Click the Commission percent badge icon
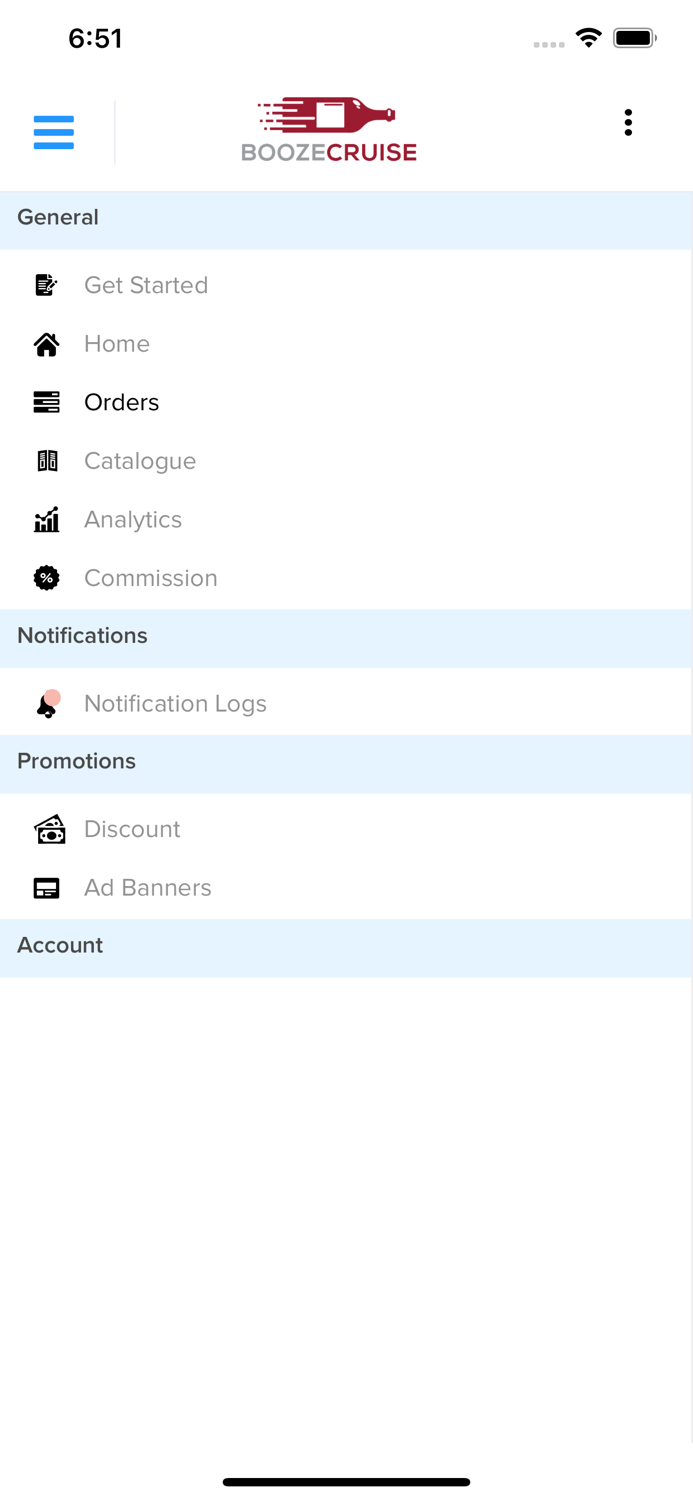This screenshot has width=693, height=1500. coord(46,578)
